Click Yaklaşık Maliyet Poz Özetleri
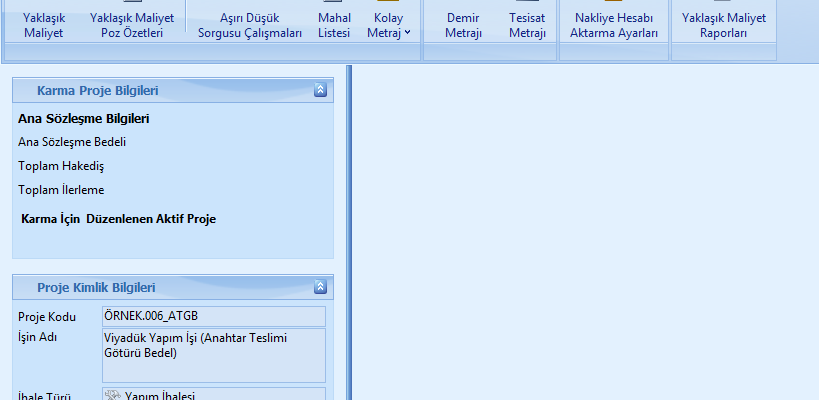The height and width of the screenshot is (400, 819). [132, 25]
